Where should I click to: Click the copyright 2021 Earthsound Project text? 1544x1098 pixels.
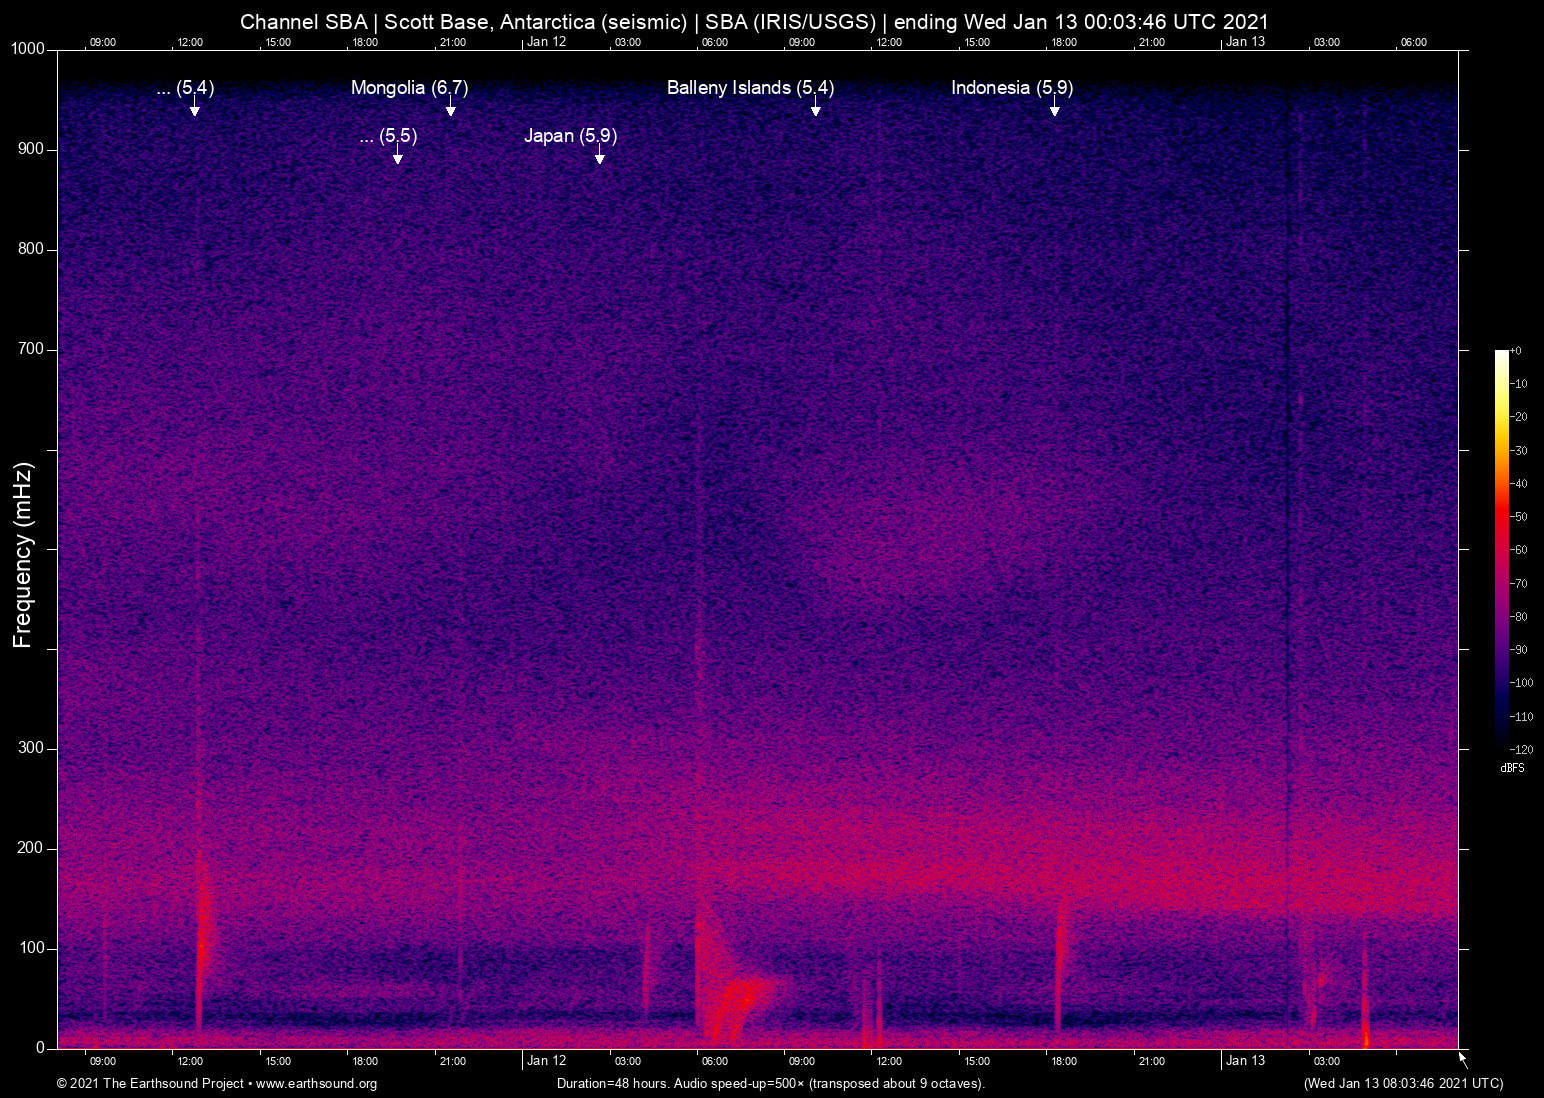click(x=150, y=1084)
